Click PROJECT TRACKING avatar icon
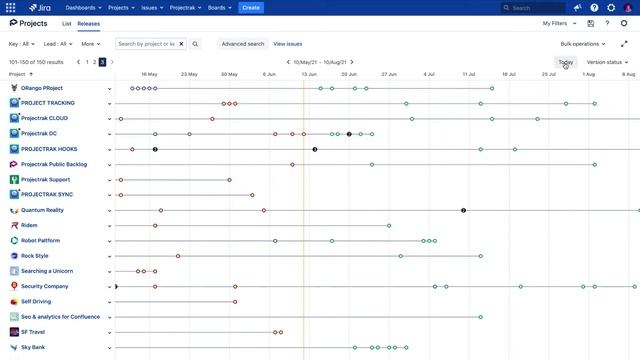Viewport: 640px width, 360px height. click(x=14, y=103)
